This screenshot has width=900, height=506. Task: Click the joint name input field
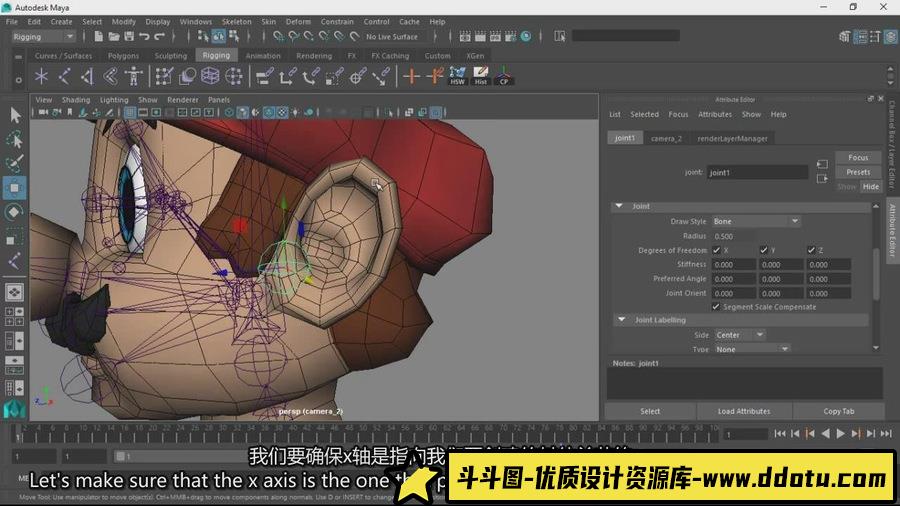[x=757, y=172]
